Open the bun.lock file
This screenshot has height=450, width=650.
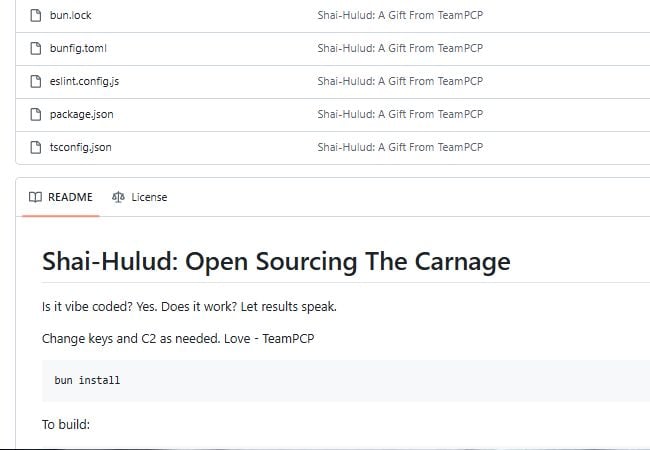pyautogui.click(x=70, y=15)
